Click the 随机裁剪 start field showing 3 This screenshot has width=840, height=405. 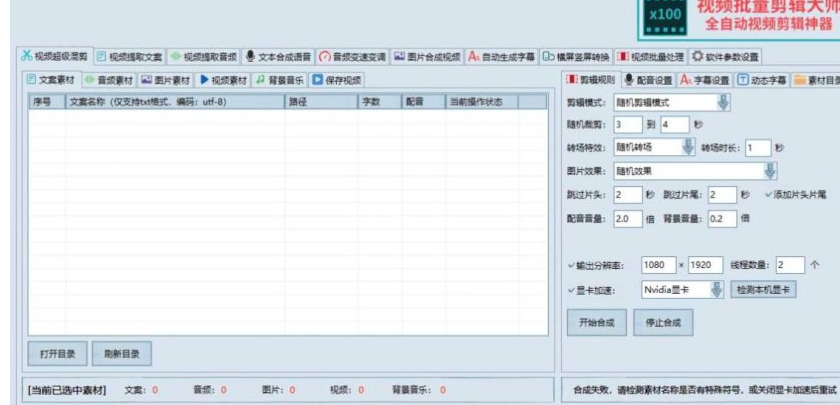(628, 125)
